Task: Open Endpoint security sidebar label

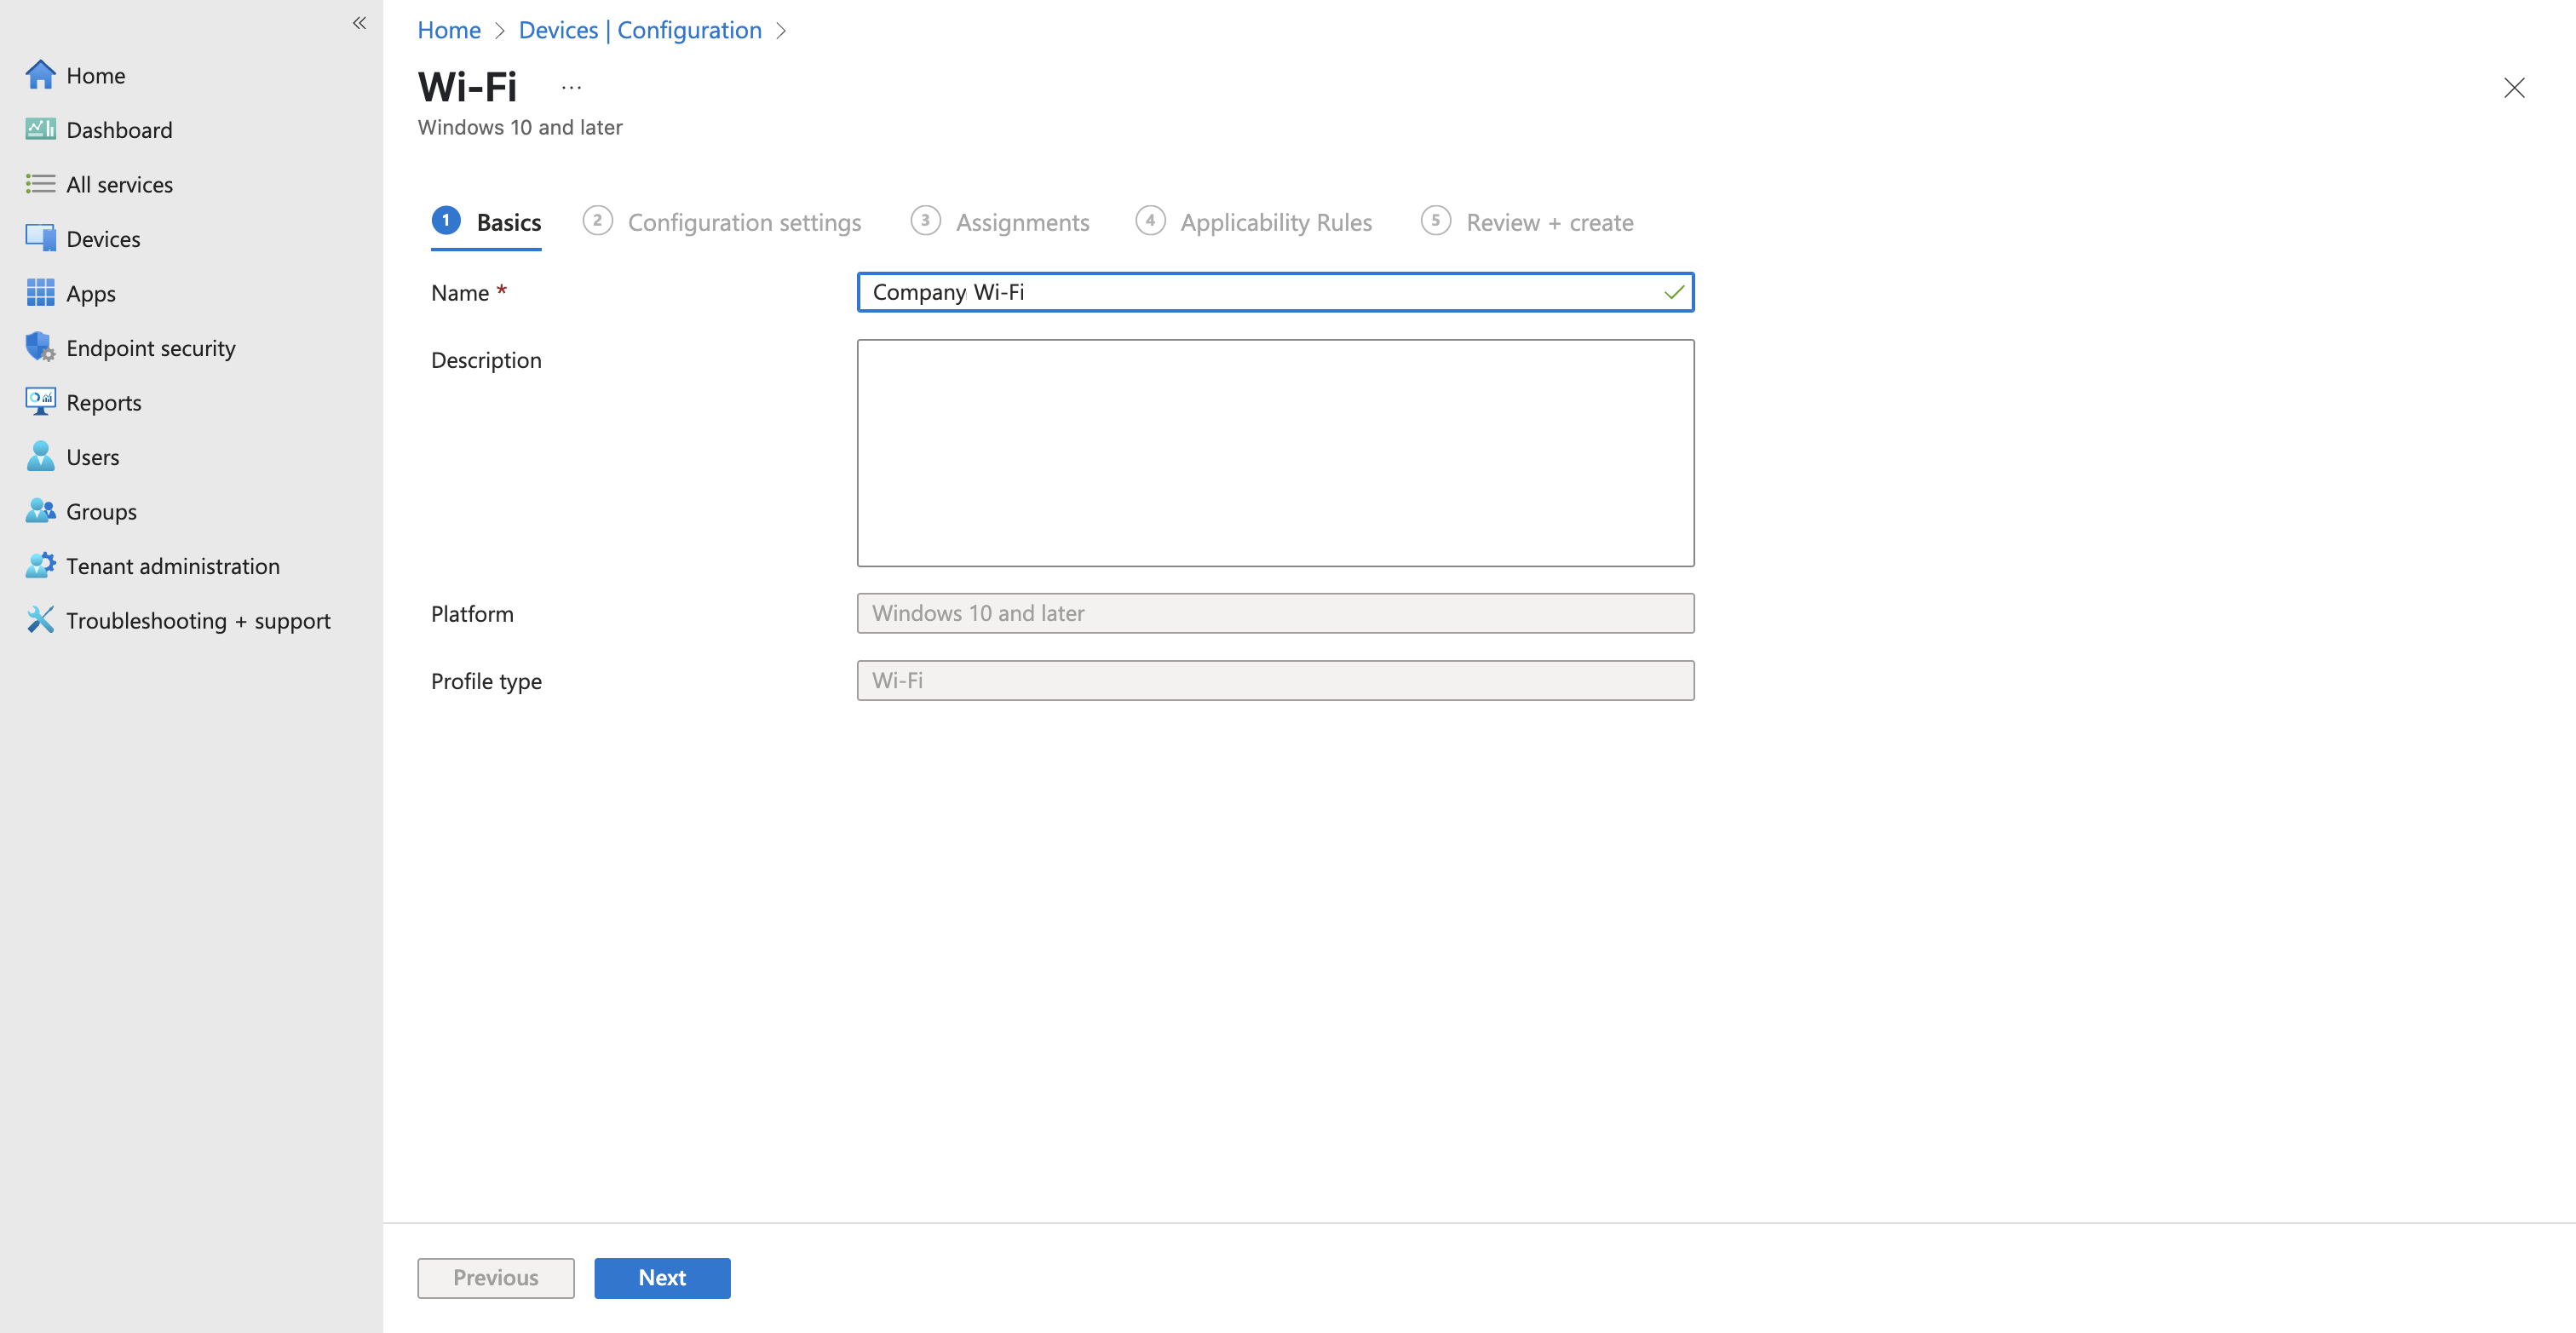Action: (151, 348)
